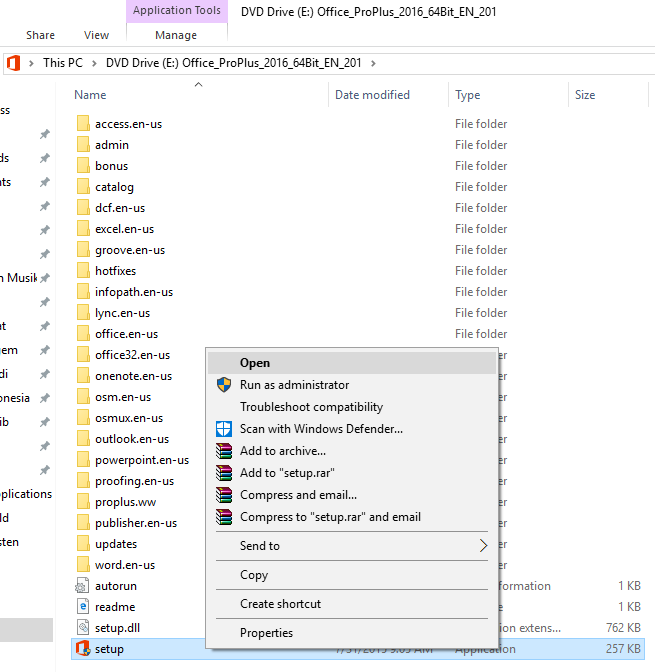Choose Copy in the context menu
The image size is (655, 672).
click(352, 575)
